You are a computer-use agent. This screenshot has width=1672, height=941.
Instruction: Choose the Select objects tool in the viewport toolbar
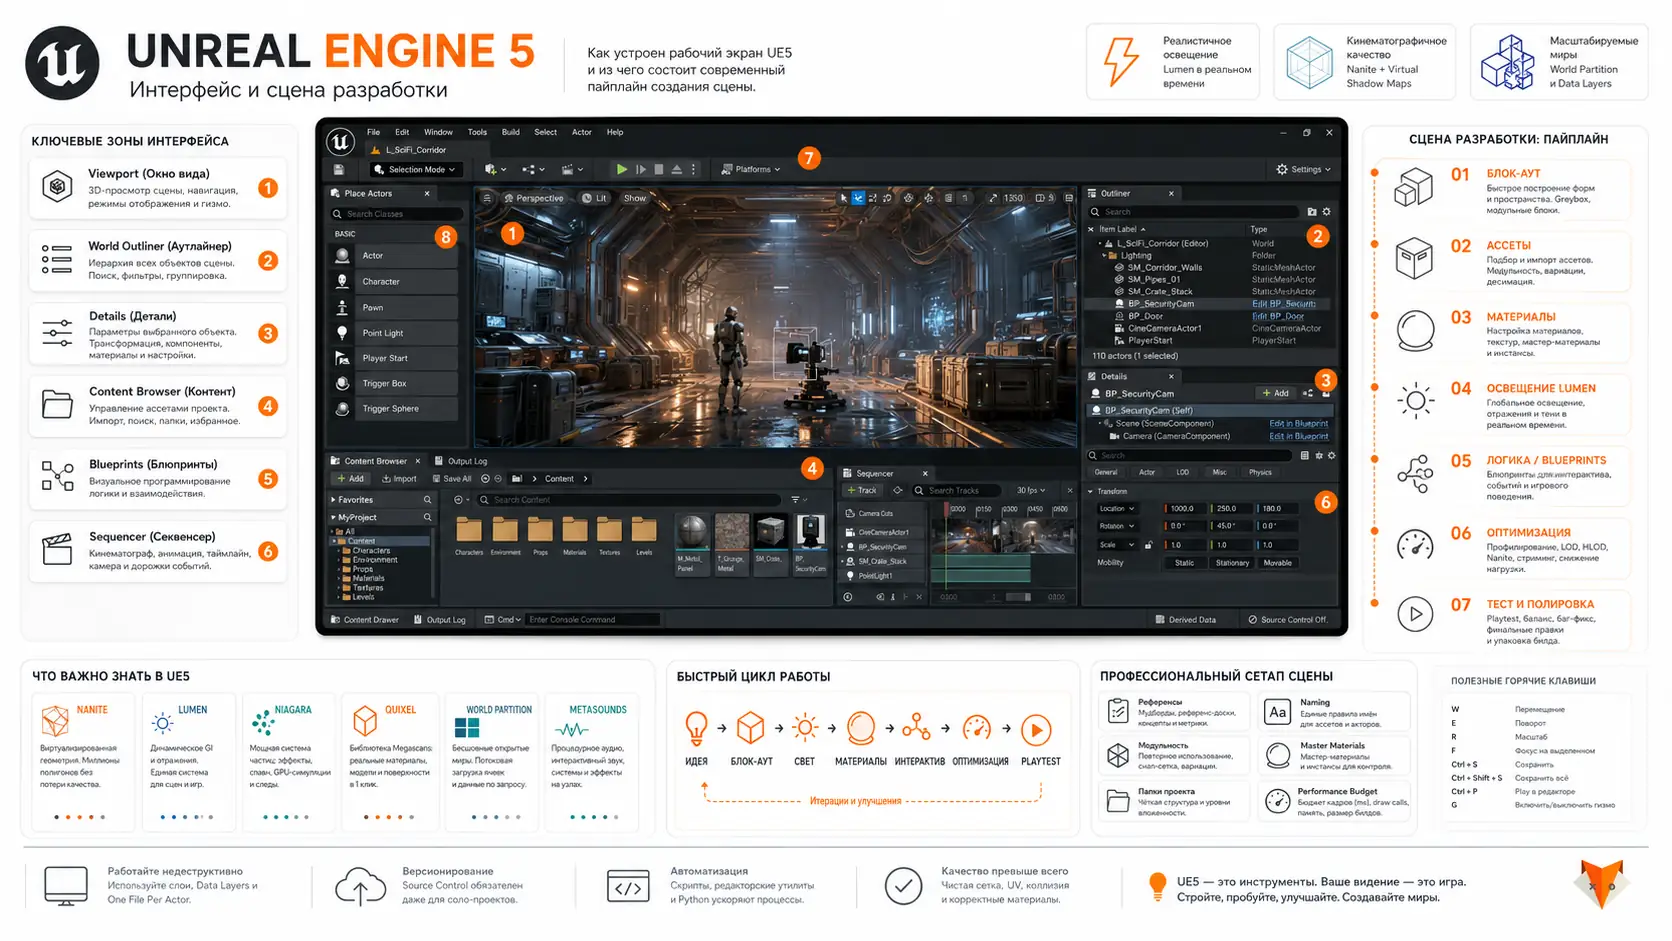844,198
